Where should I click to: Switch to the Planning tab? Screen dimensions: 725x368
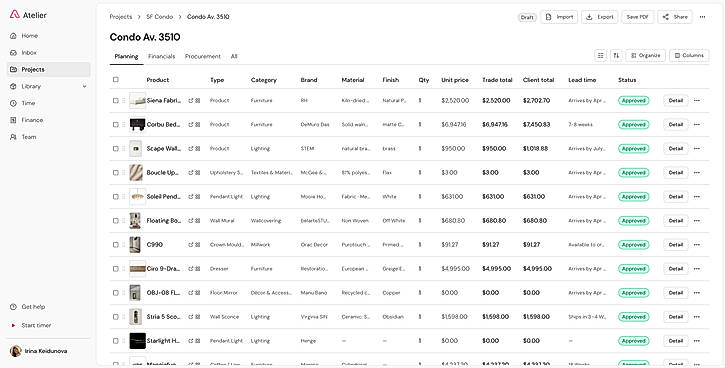click(x=126, y=56)
